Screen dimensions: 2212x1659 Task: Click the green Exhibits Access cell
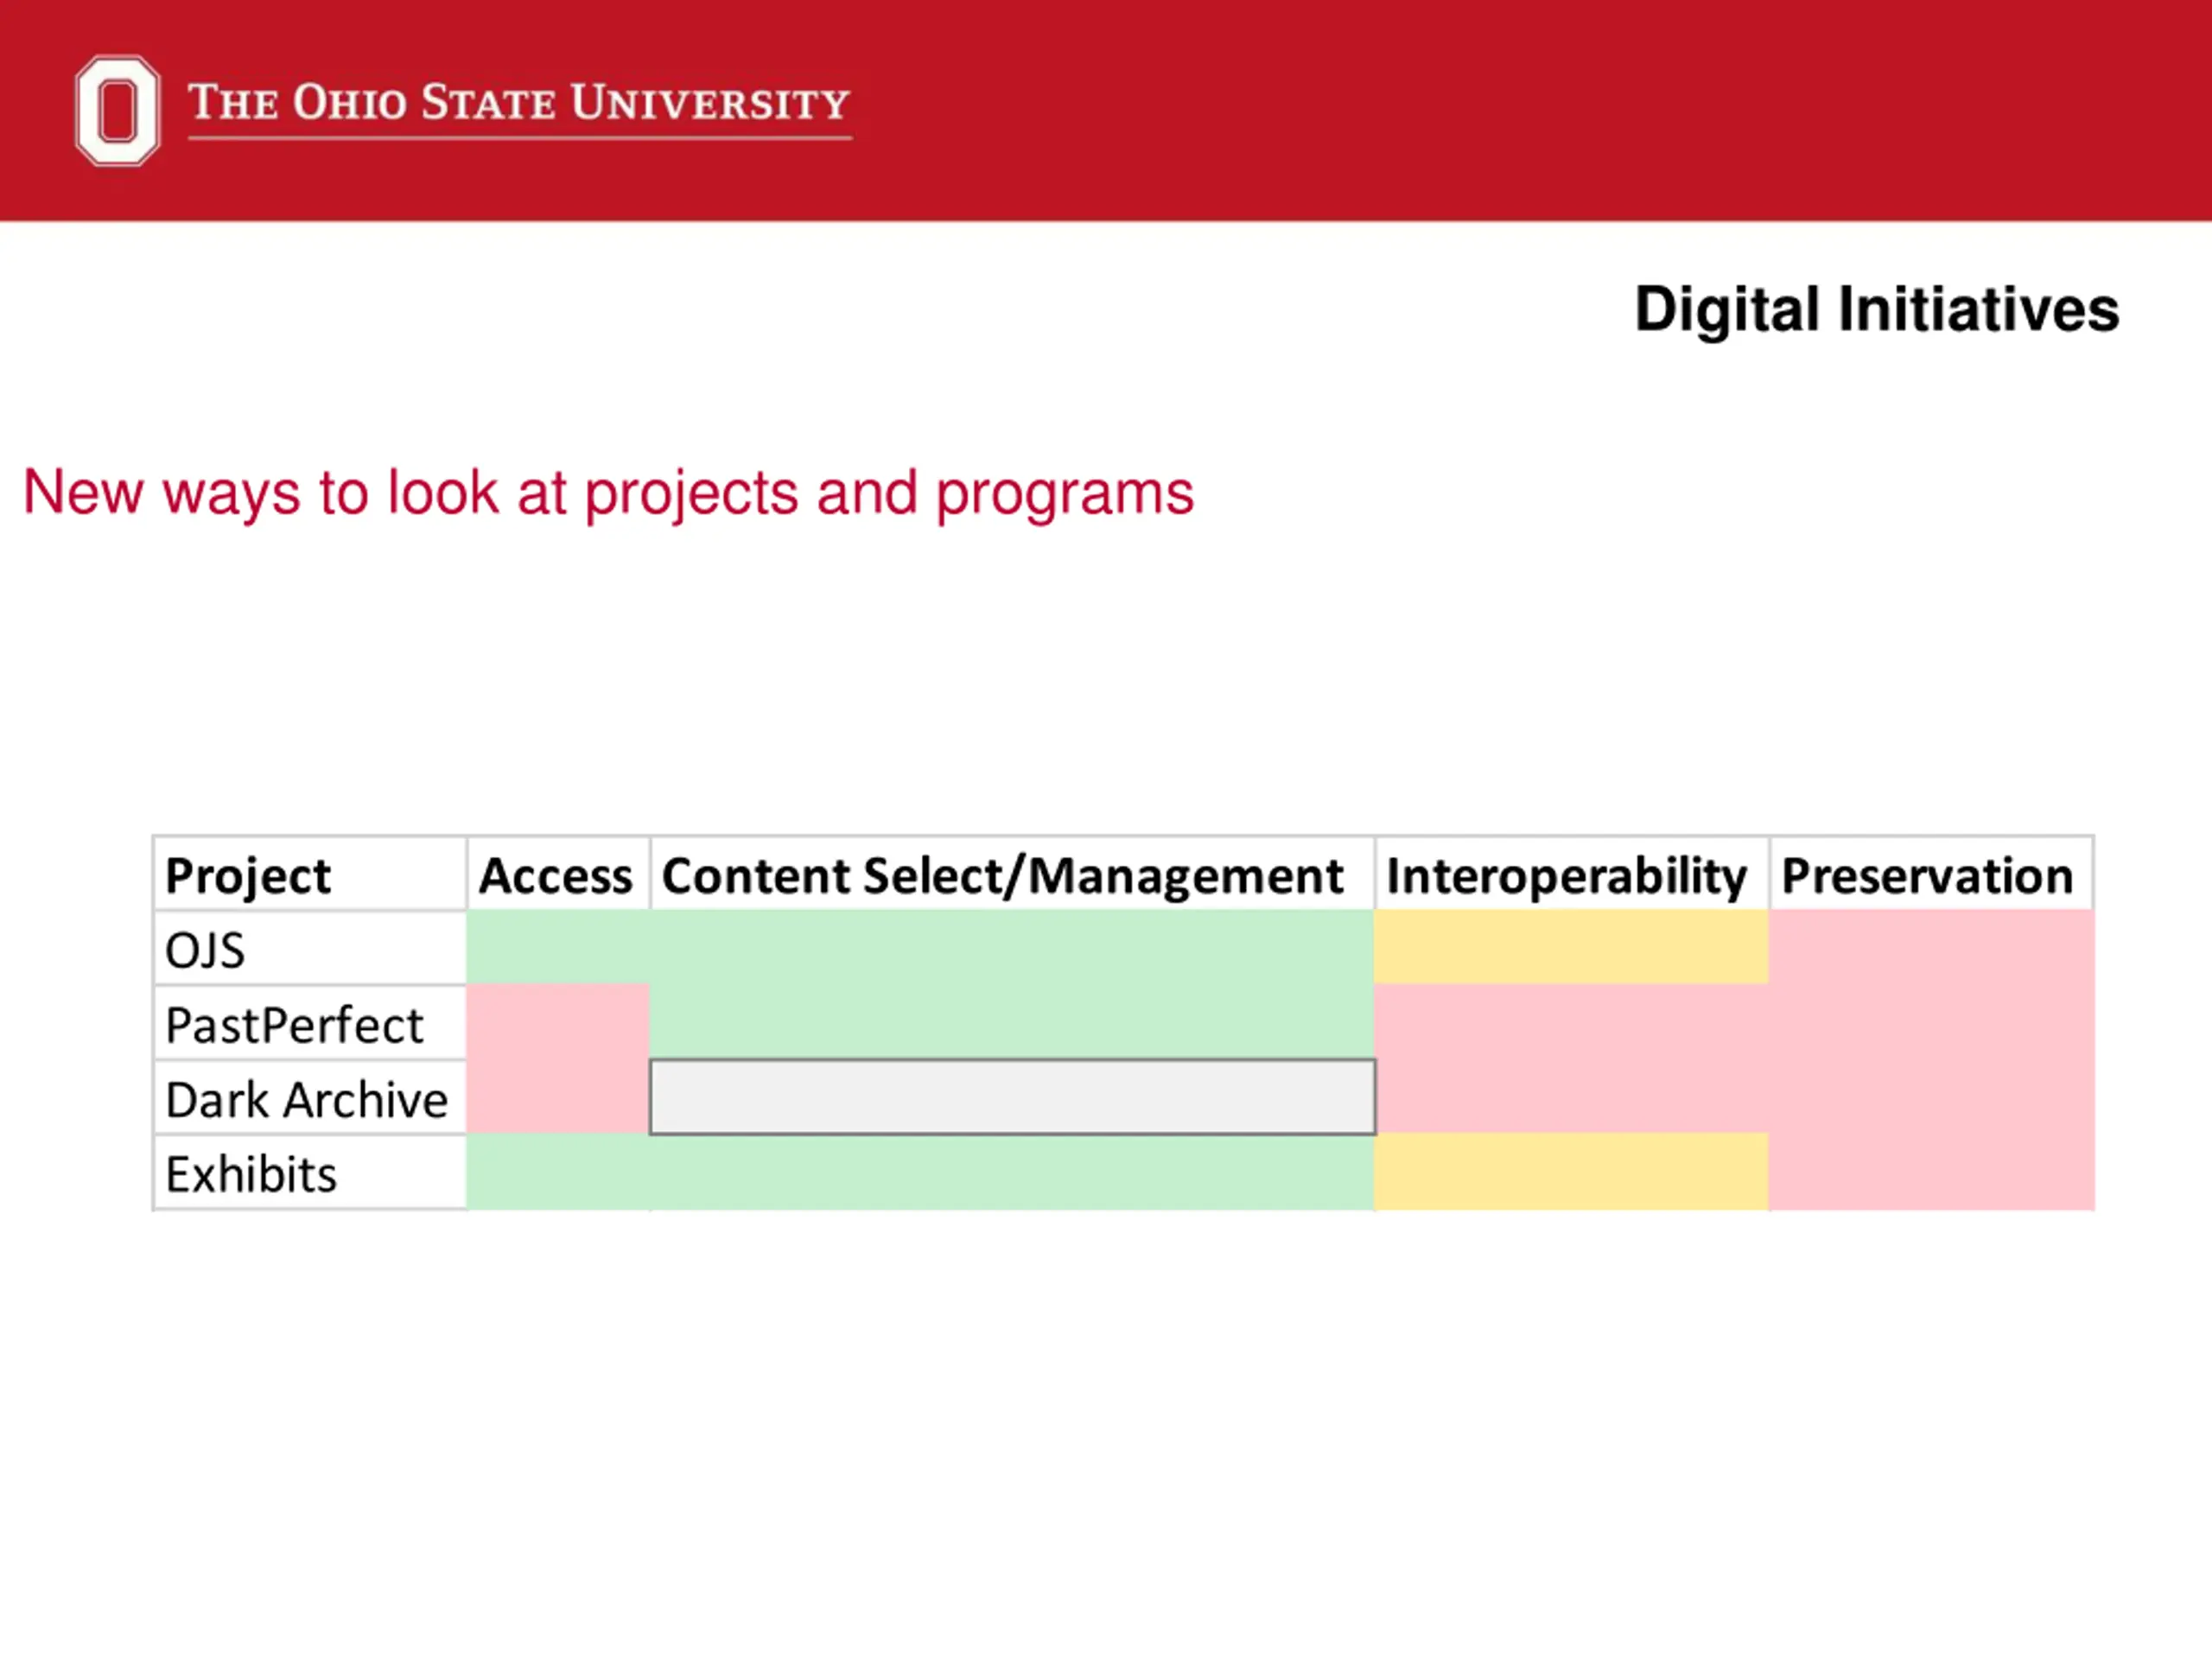(x=558, y=1171)
